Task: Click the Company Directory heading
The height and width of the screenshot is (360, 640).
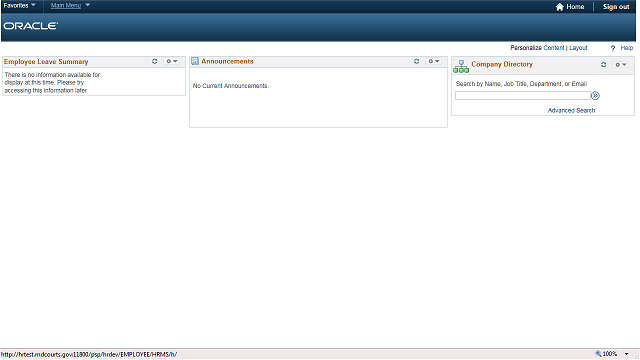Action: (x=502, y=64)
